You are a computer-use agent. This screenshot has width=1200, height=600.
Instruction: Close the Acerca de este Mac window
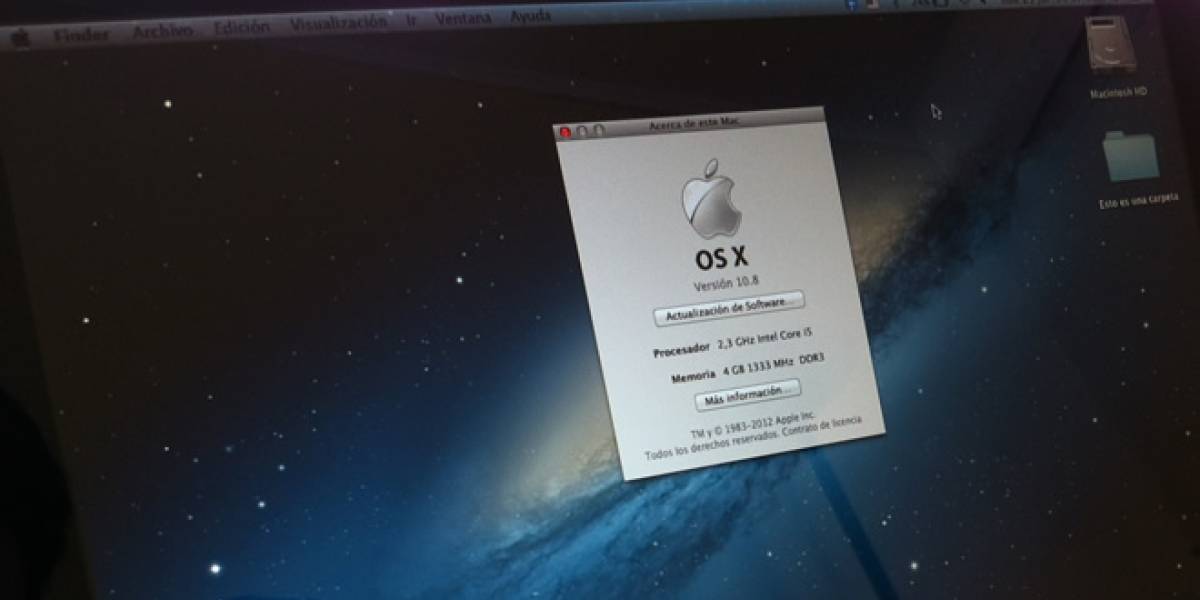tap(565, 131)
